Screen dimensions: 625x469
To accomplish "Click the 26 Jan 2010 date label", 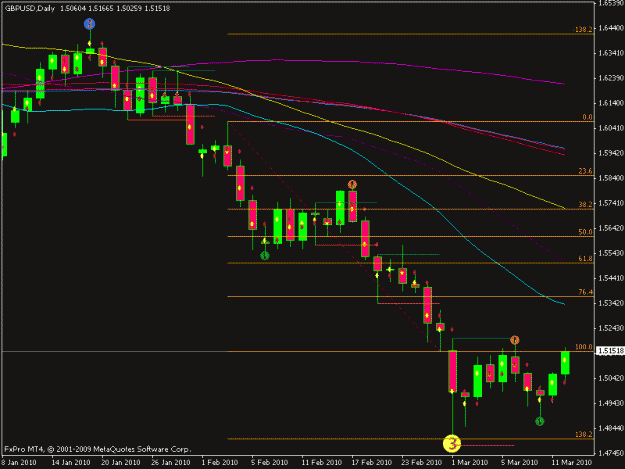I will point(171,463).
